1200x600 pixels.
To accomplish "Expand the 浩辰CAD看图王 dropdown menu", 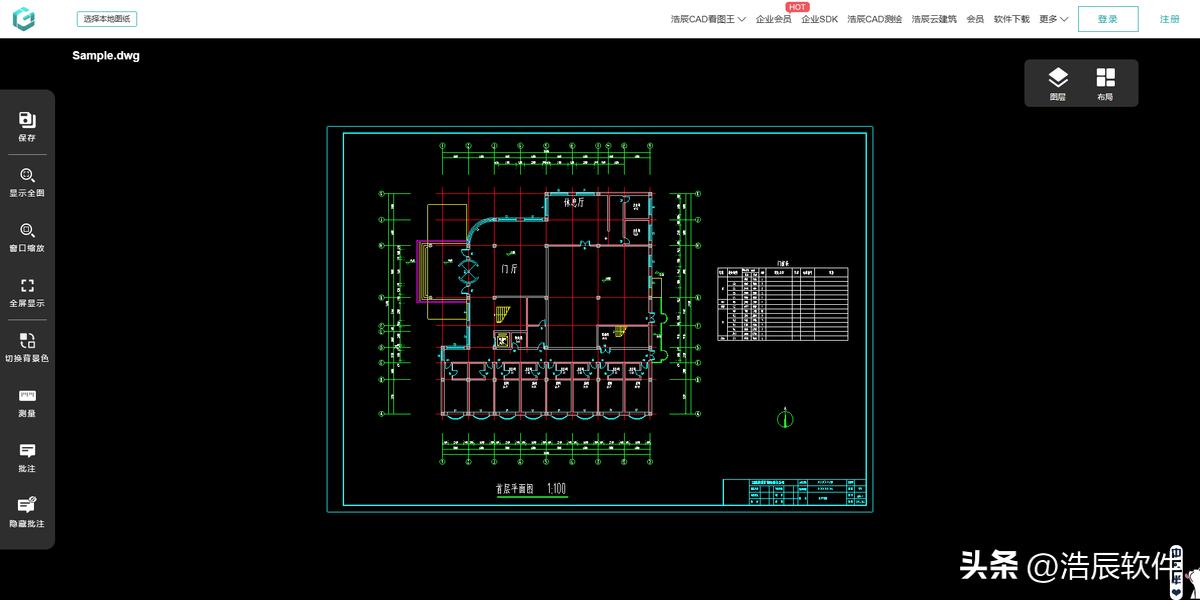I will click(x=708, y=19).
